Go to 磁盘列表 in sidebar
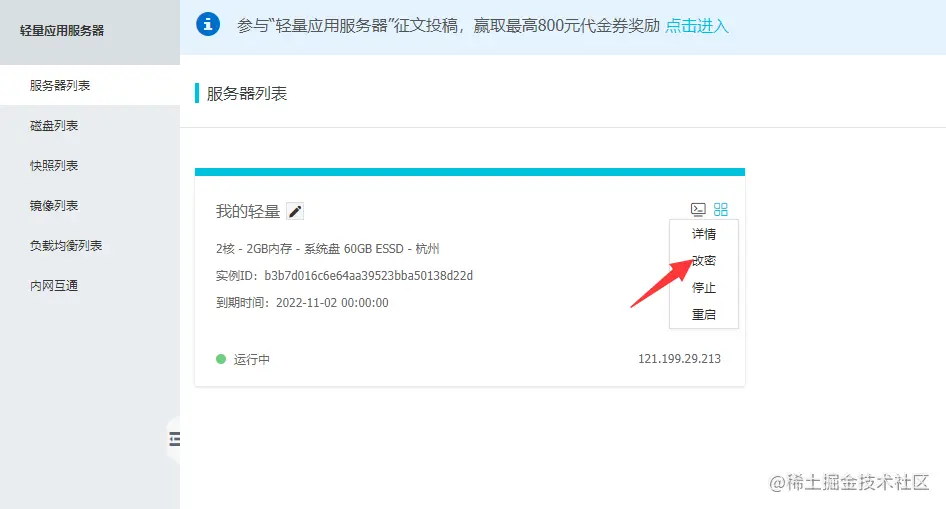The height and width of the screenshot is (509, 946). coord(90,125)
